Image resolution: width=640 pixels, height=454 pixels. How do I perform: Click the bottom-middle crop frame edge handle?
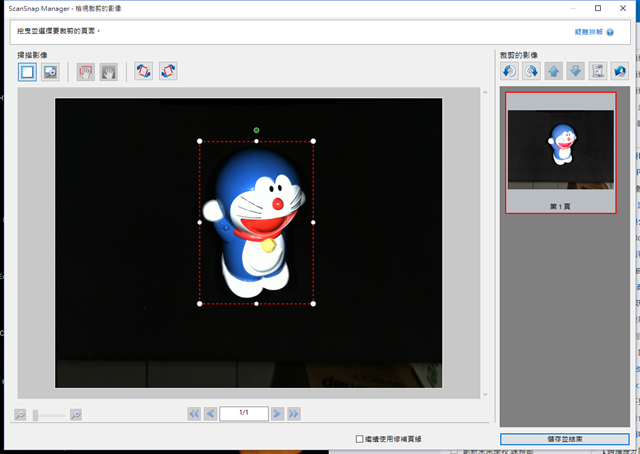pos(256,304)
